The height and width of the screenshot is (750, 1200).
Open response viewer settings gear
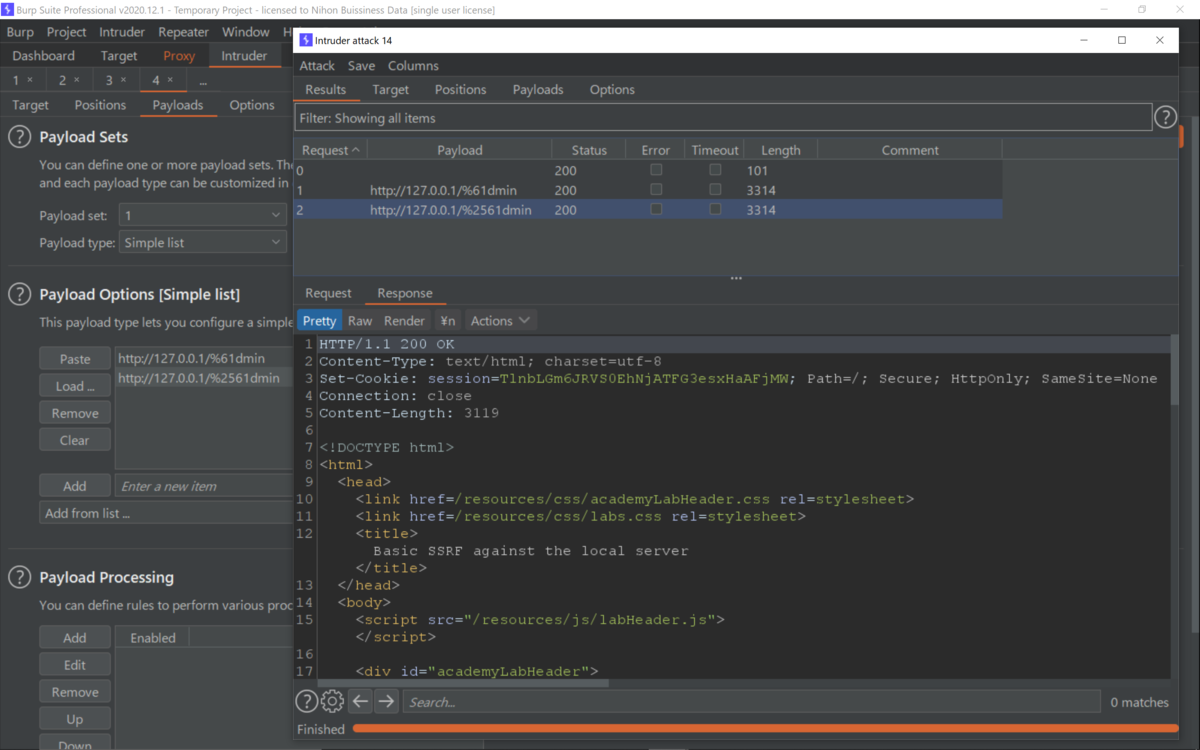click(333, 701)
